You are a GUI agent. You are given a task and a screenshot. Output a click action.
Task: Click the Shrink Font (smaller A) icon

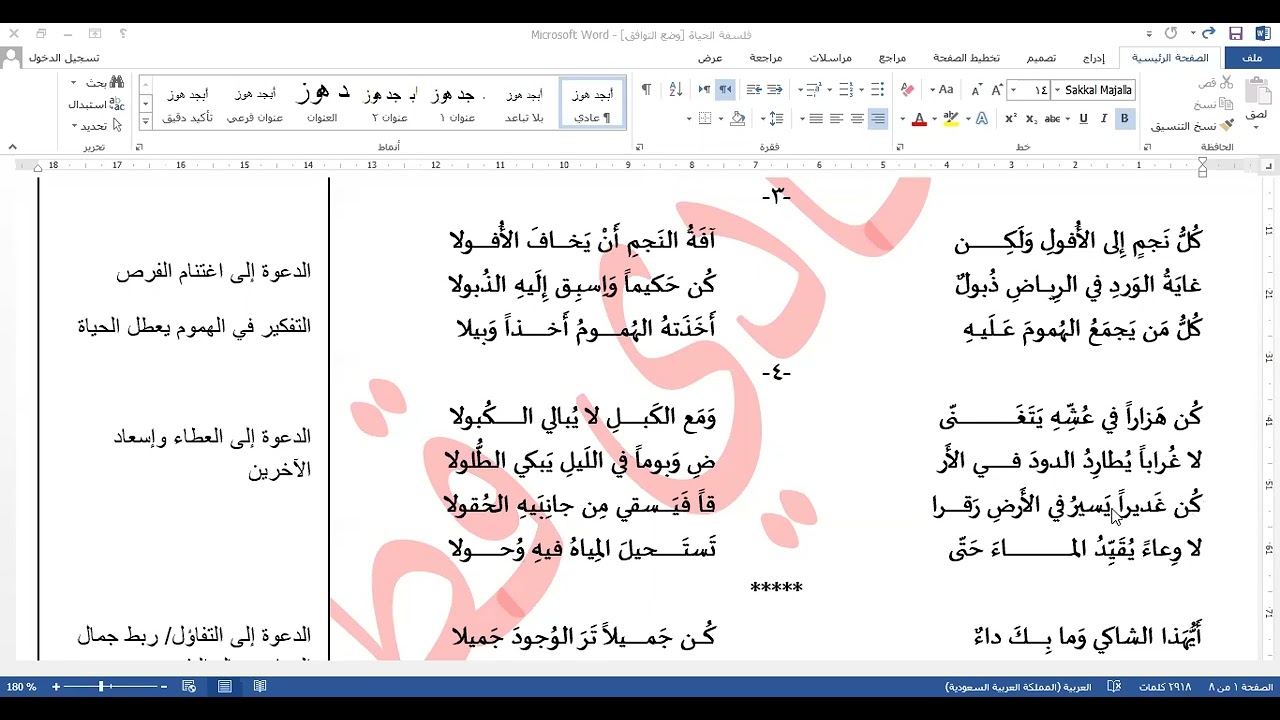coord(975,90)
